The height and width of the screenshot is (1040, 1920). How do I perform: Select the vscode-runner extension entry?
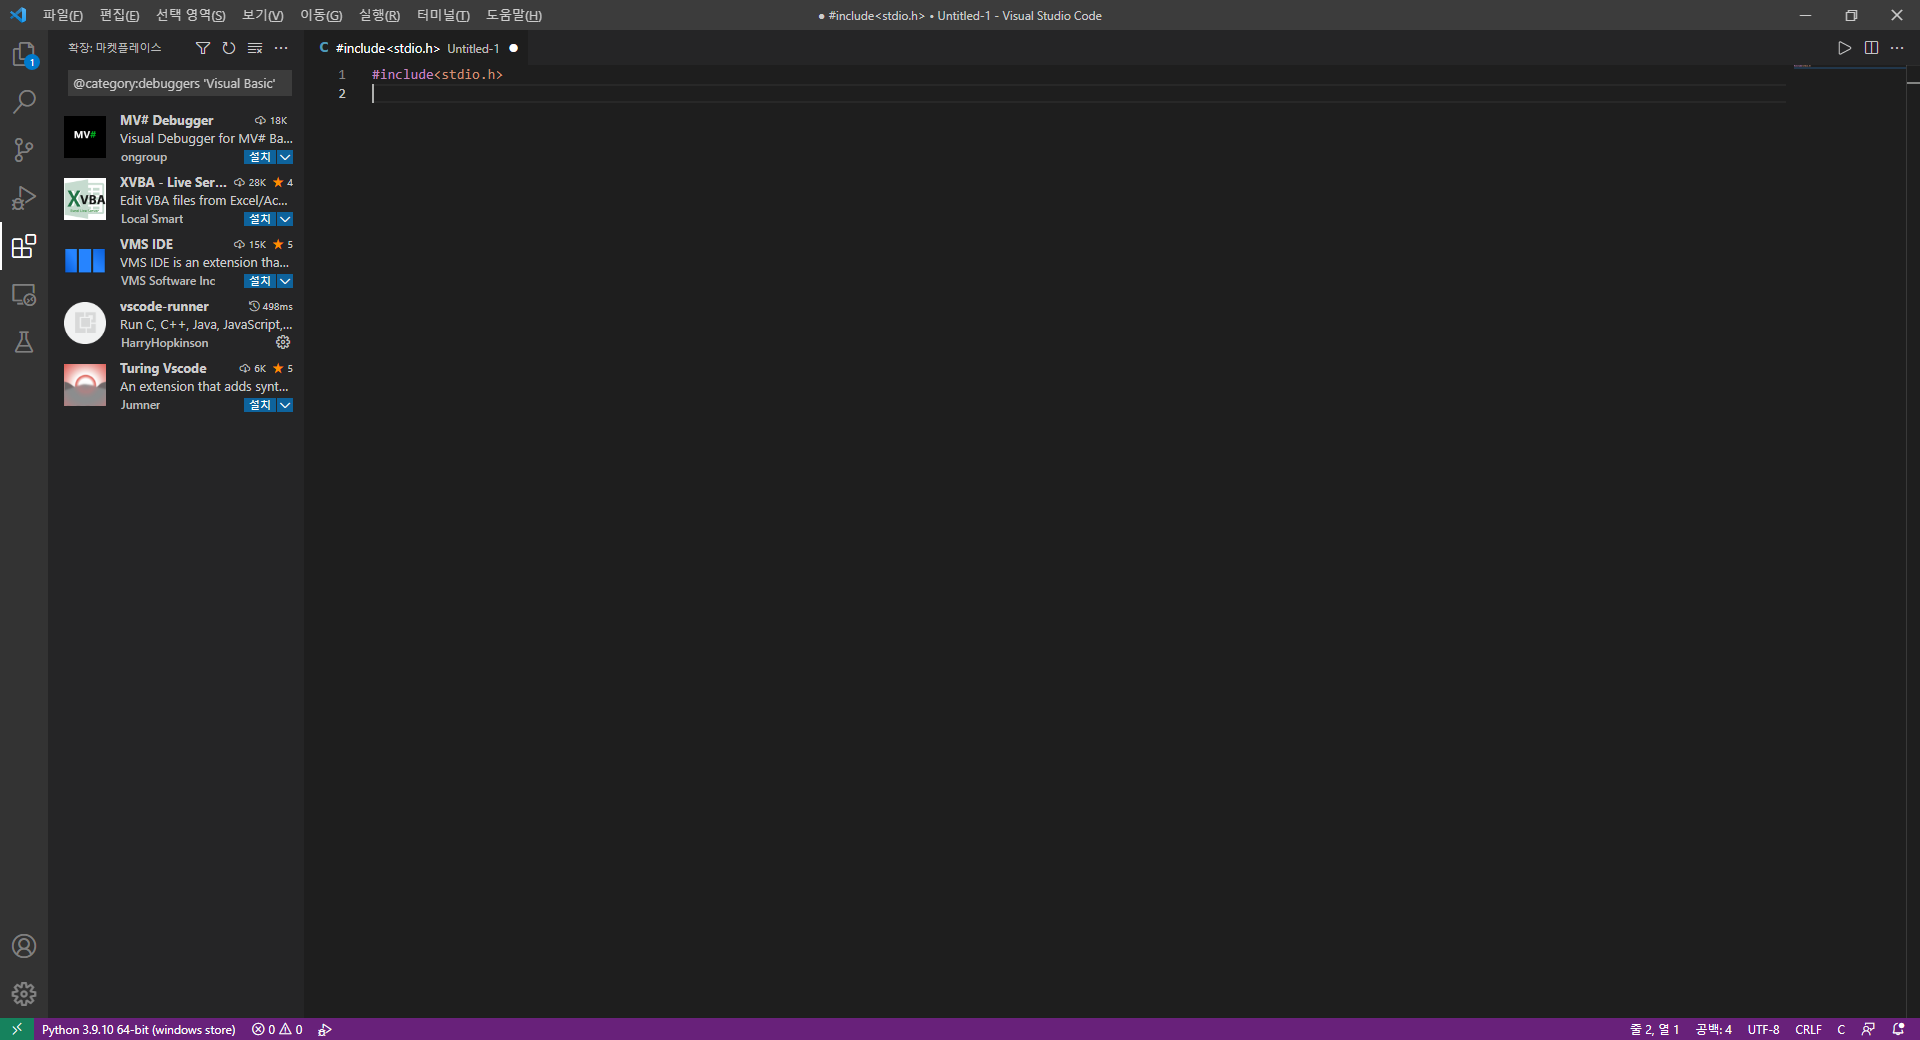pos(177,323)
